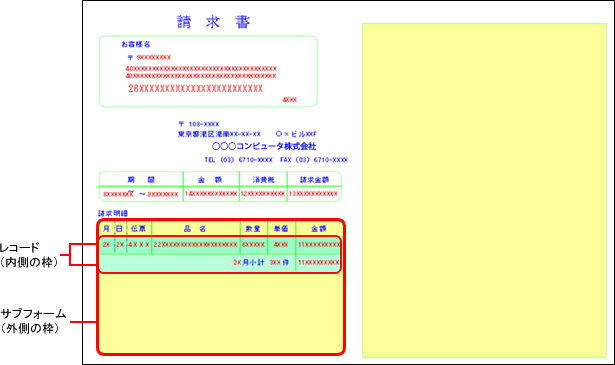615x365 pixels.
Task: Click the 請求明細 label
Action: (x=113, y=213)
